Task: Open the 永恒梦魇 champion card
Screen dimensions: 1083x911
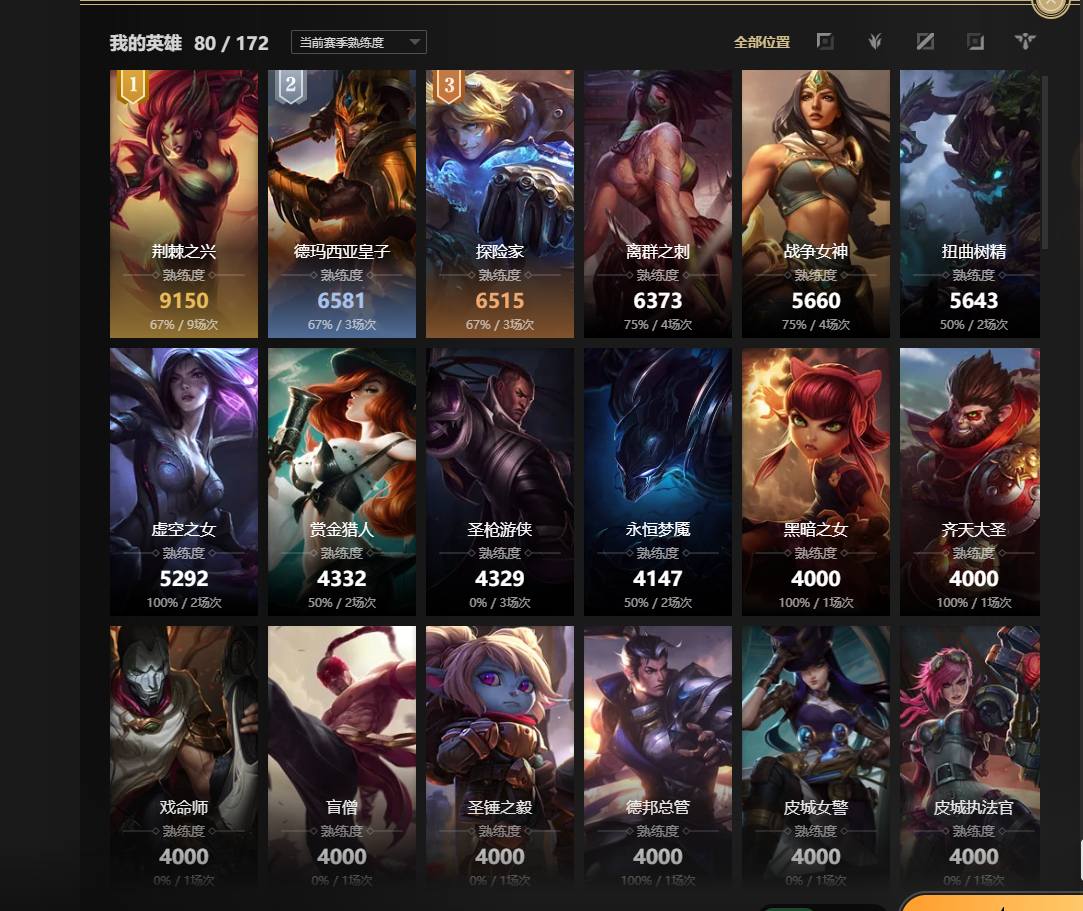Action: pyautogui.click(x=658, y=481)
